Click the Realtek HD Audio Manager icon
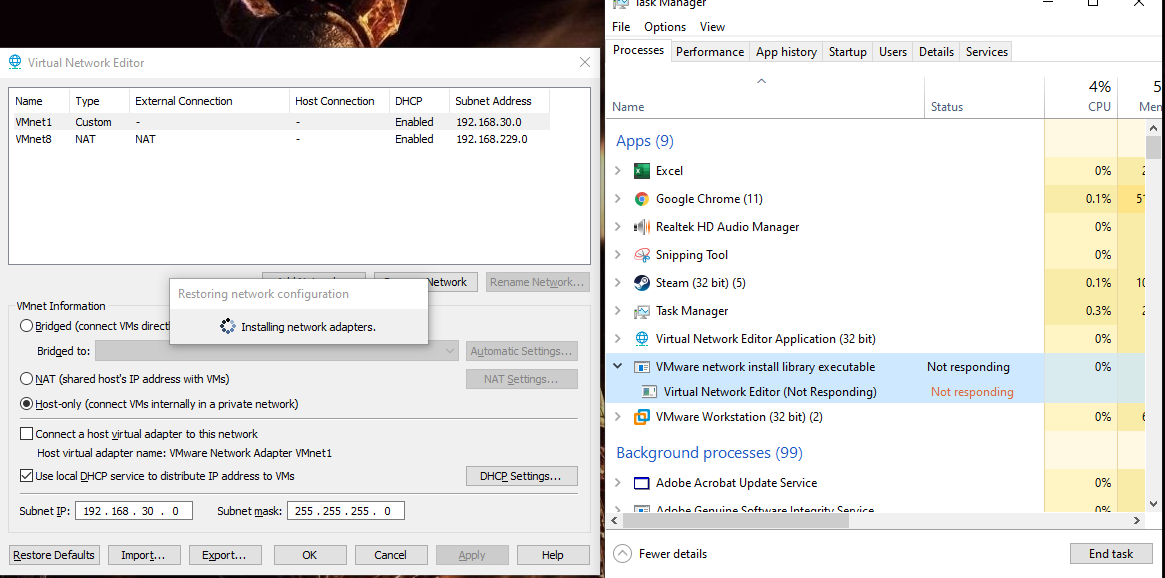Screen dimensions: 1165x578 click(641, 226)
